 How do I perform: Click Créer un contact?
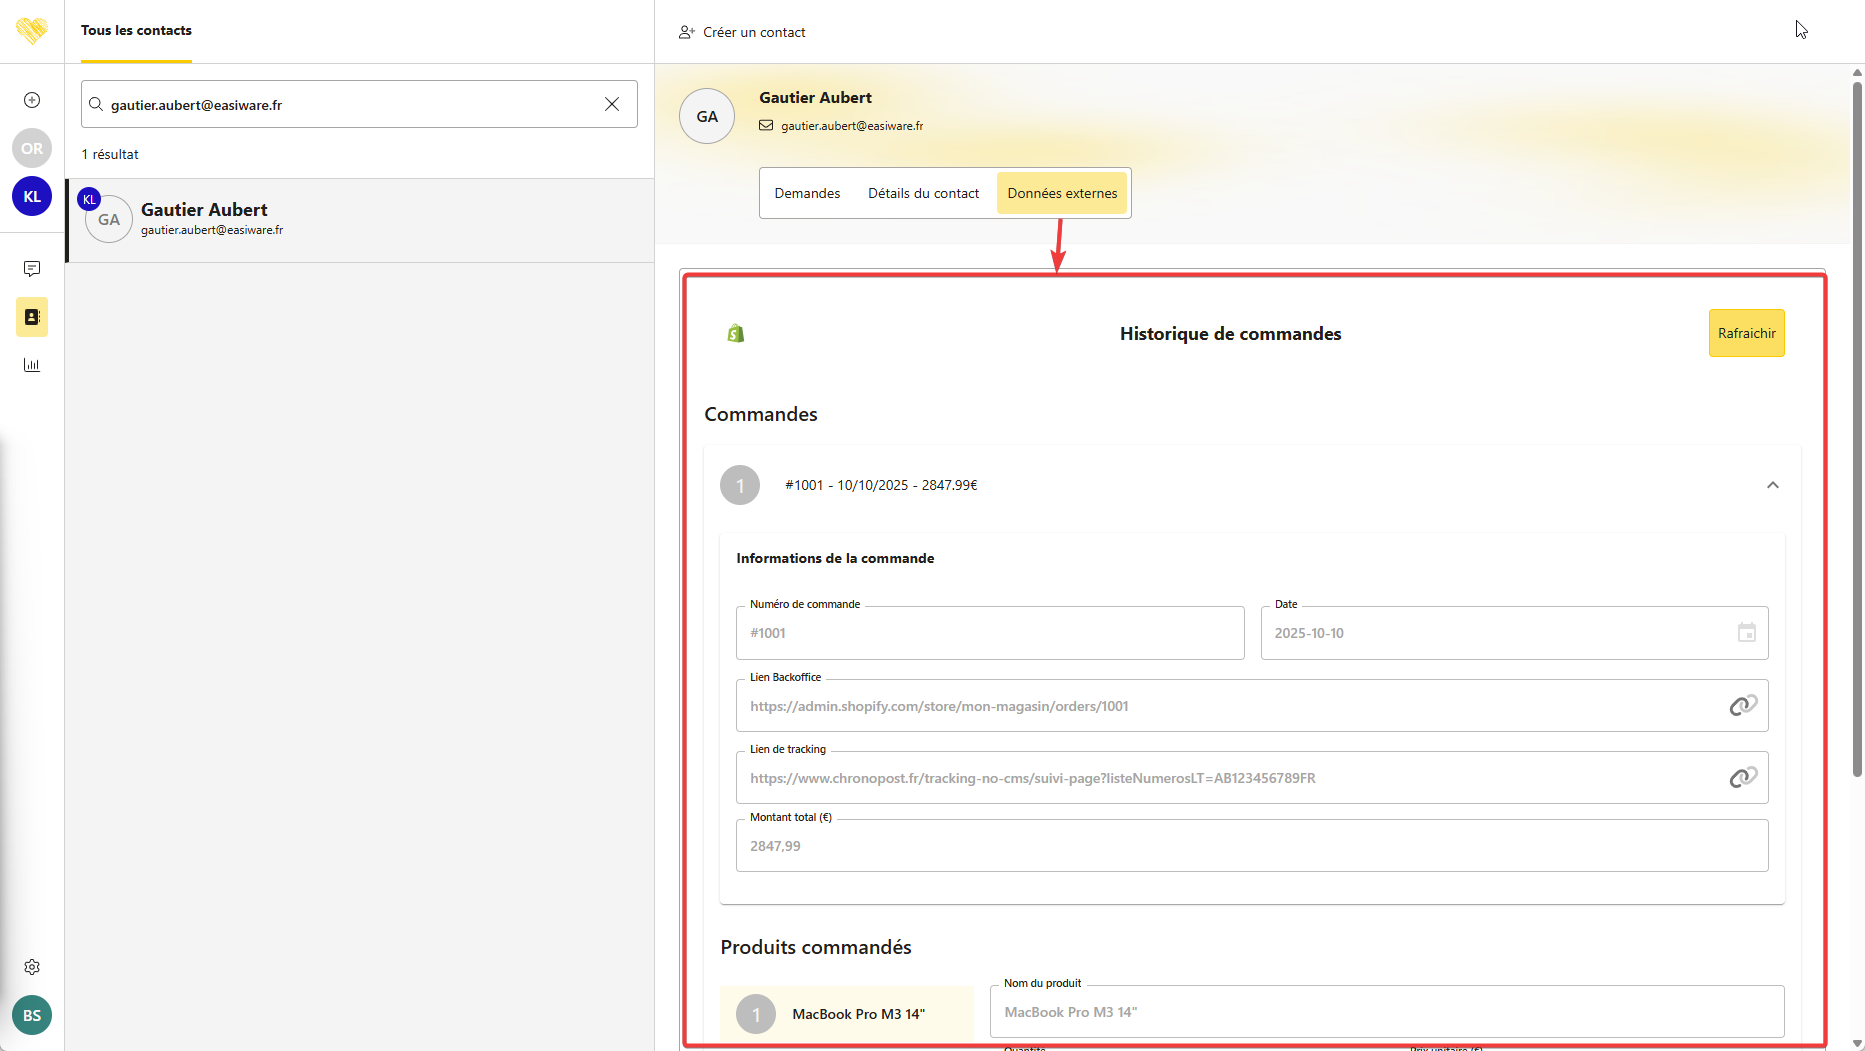(x=742, y=32)
